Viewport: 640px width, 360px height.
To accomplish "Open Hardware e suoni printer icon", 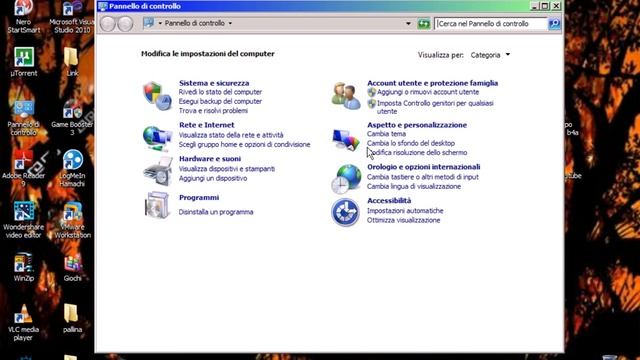I will (x=158, y=171).
